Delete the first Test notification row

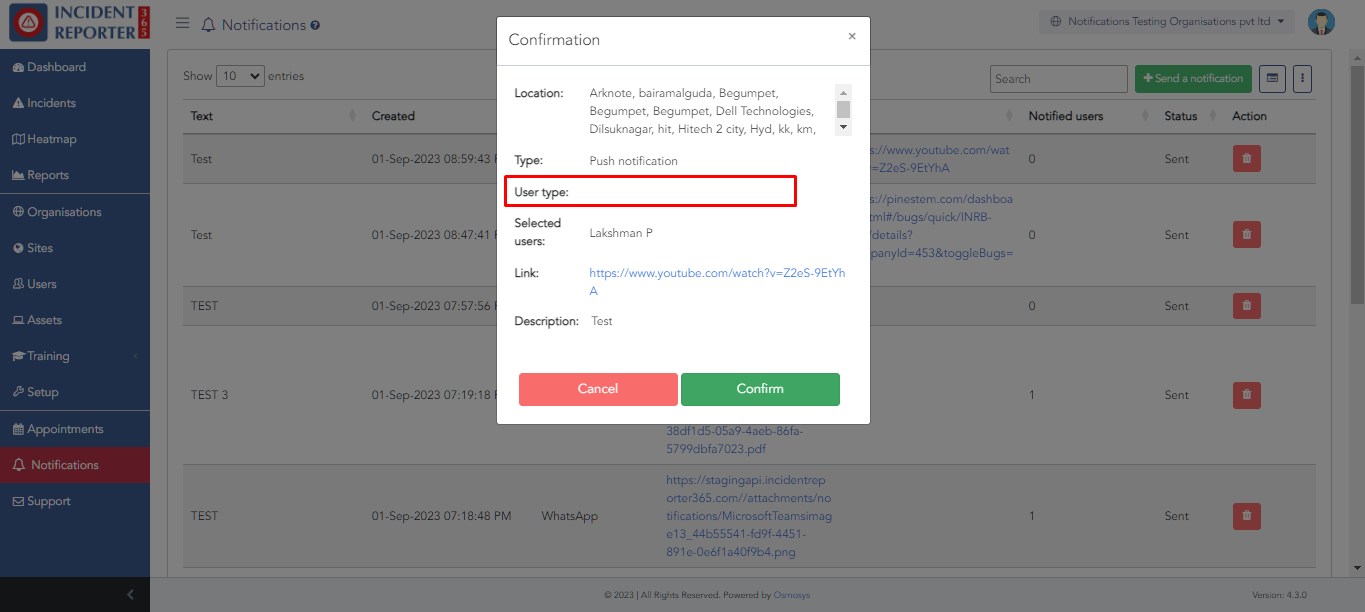pyautogui.click(x=1246, y=158)
